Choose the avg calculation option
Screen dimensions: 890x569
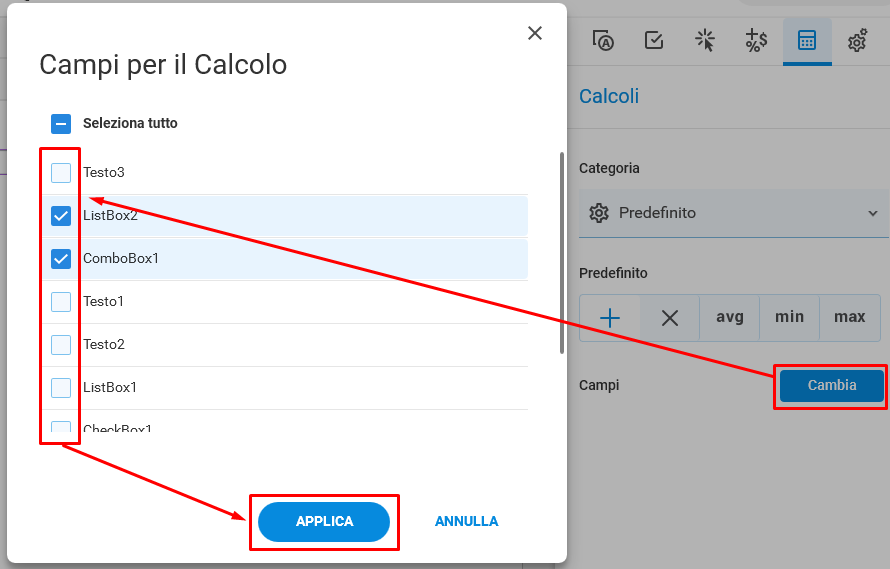coord(730,317)
